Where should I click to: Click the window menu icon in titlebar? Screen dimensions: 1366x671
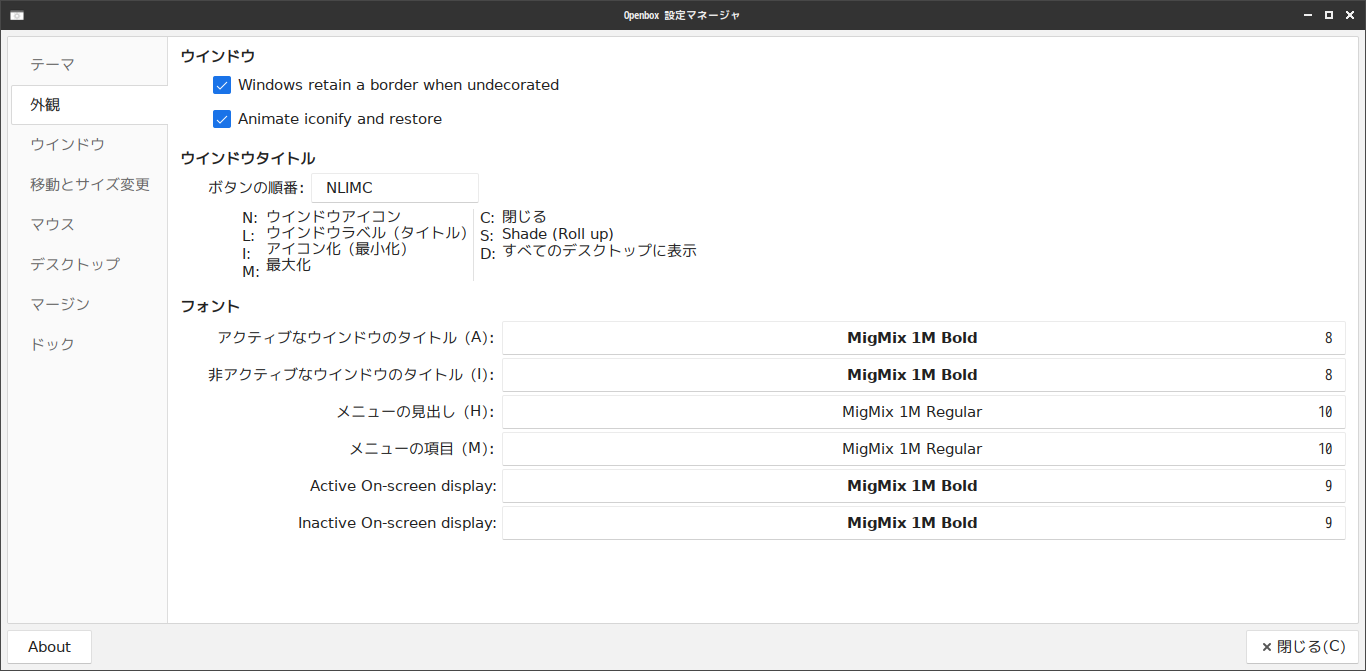(17, 15)
